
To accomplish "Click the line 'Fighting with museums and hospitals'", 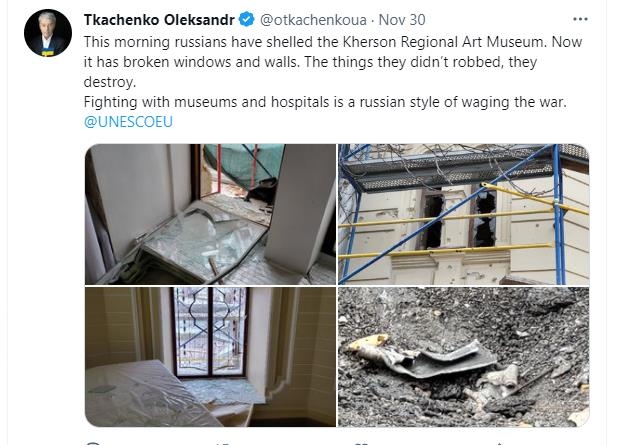I will pos(325,102).
